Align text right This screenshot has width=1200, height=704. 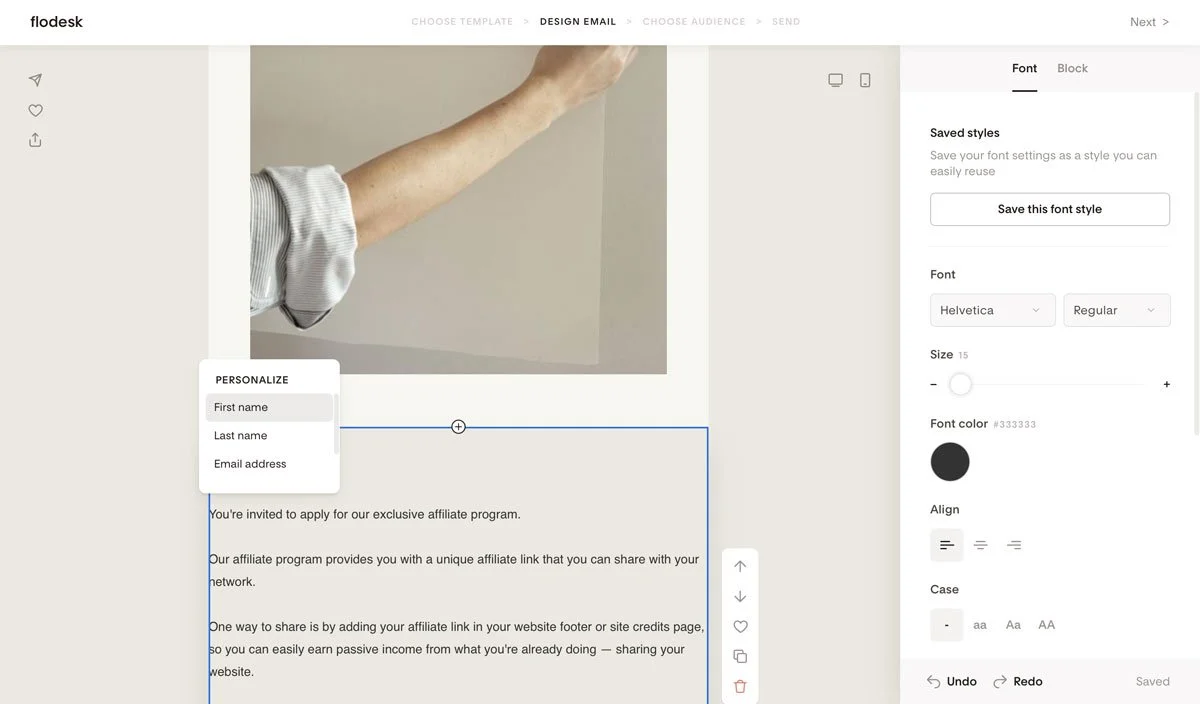click(x=1014, y=545)
